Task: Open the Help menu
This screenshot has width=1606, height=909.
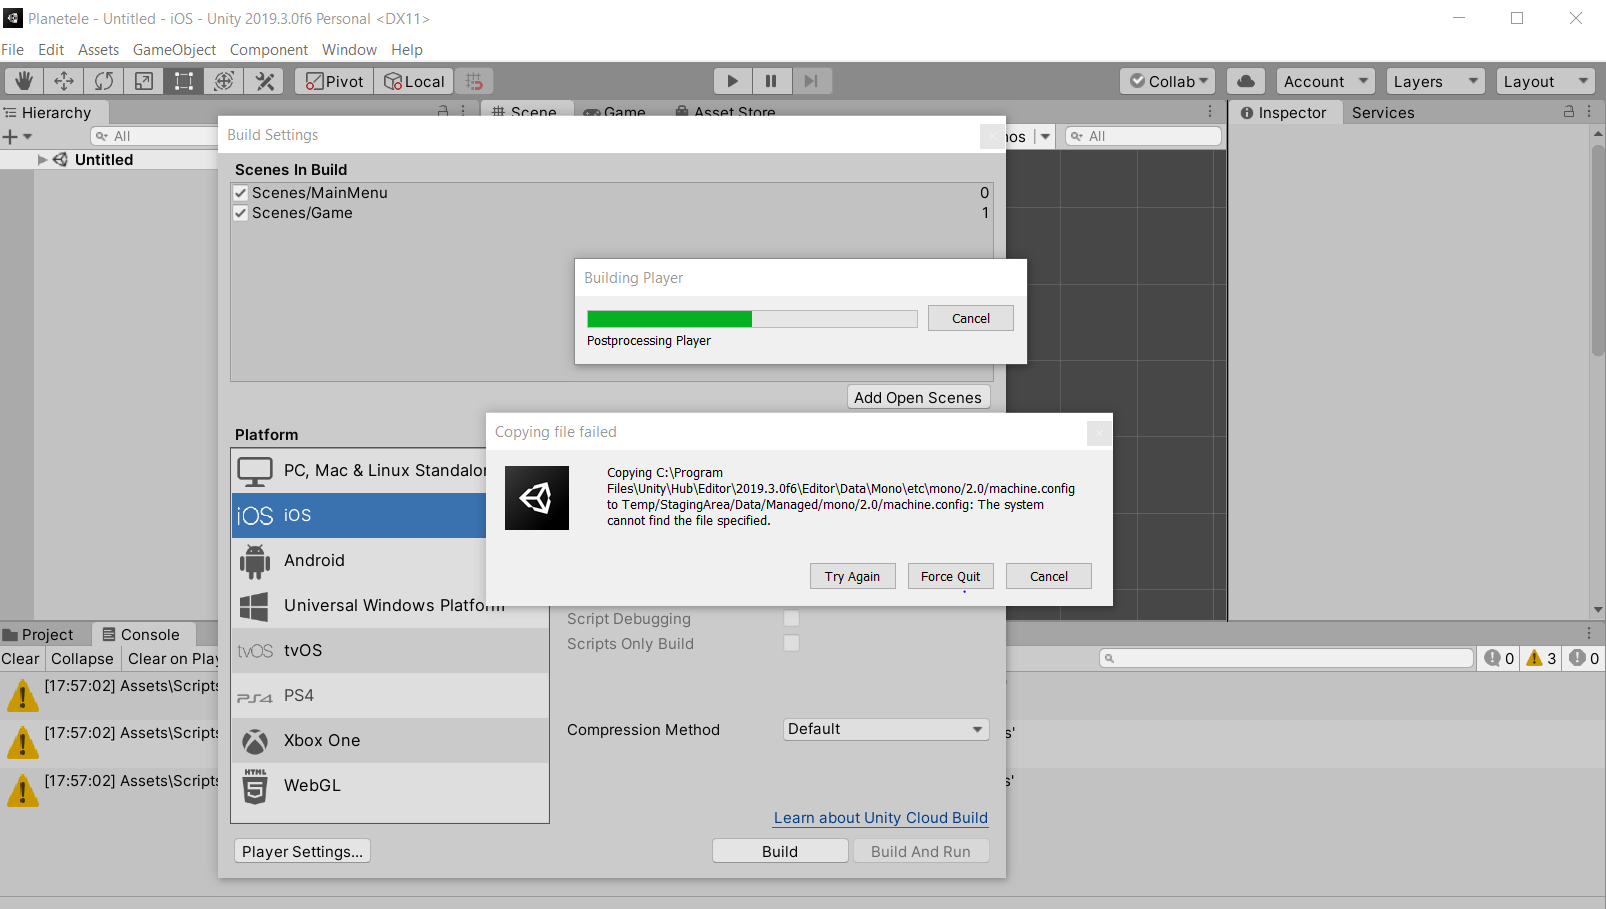Action: (x=406, y=49)
